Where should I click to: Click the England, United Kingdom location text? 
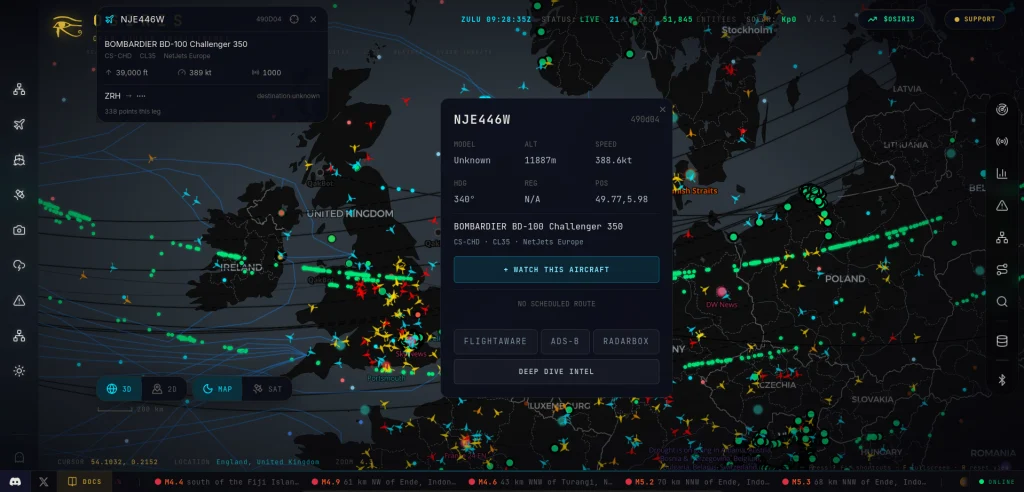pyautogui.click(x=268, y=462)
